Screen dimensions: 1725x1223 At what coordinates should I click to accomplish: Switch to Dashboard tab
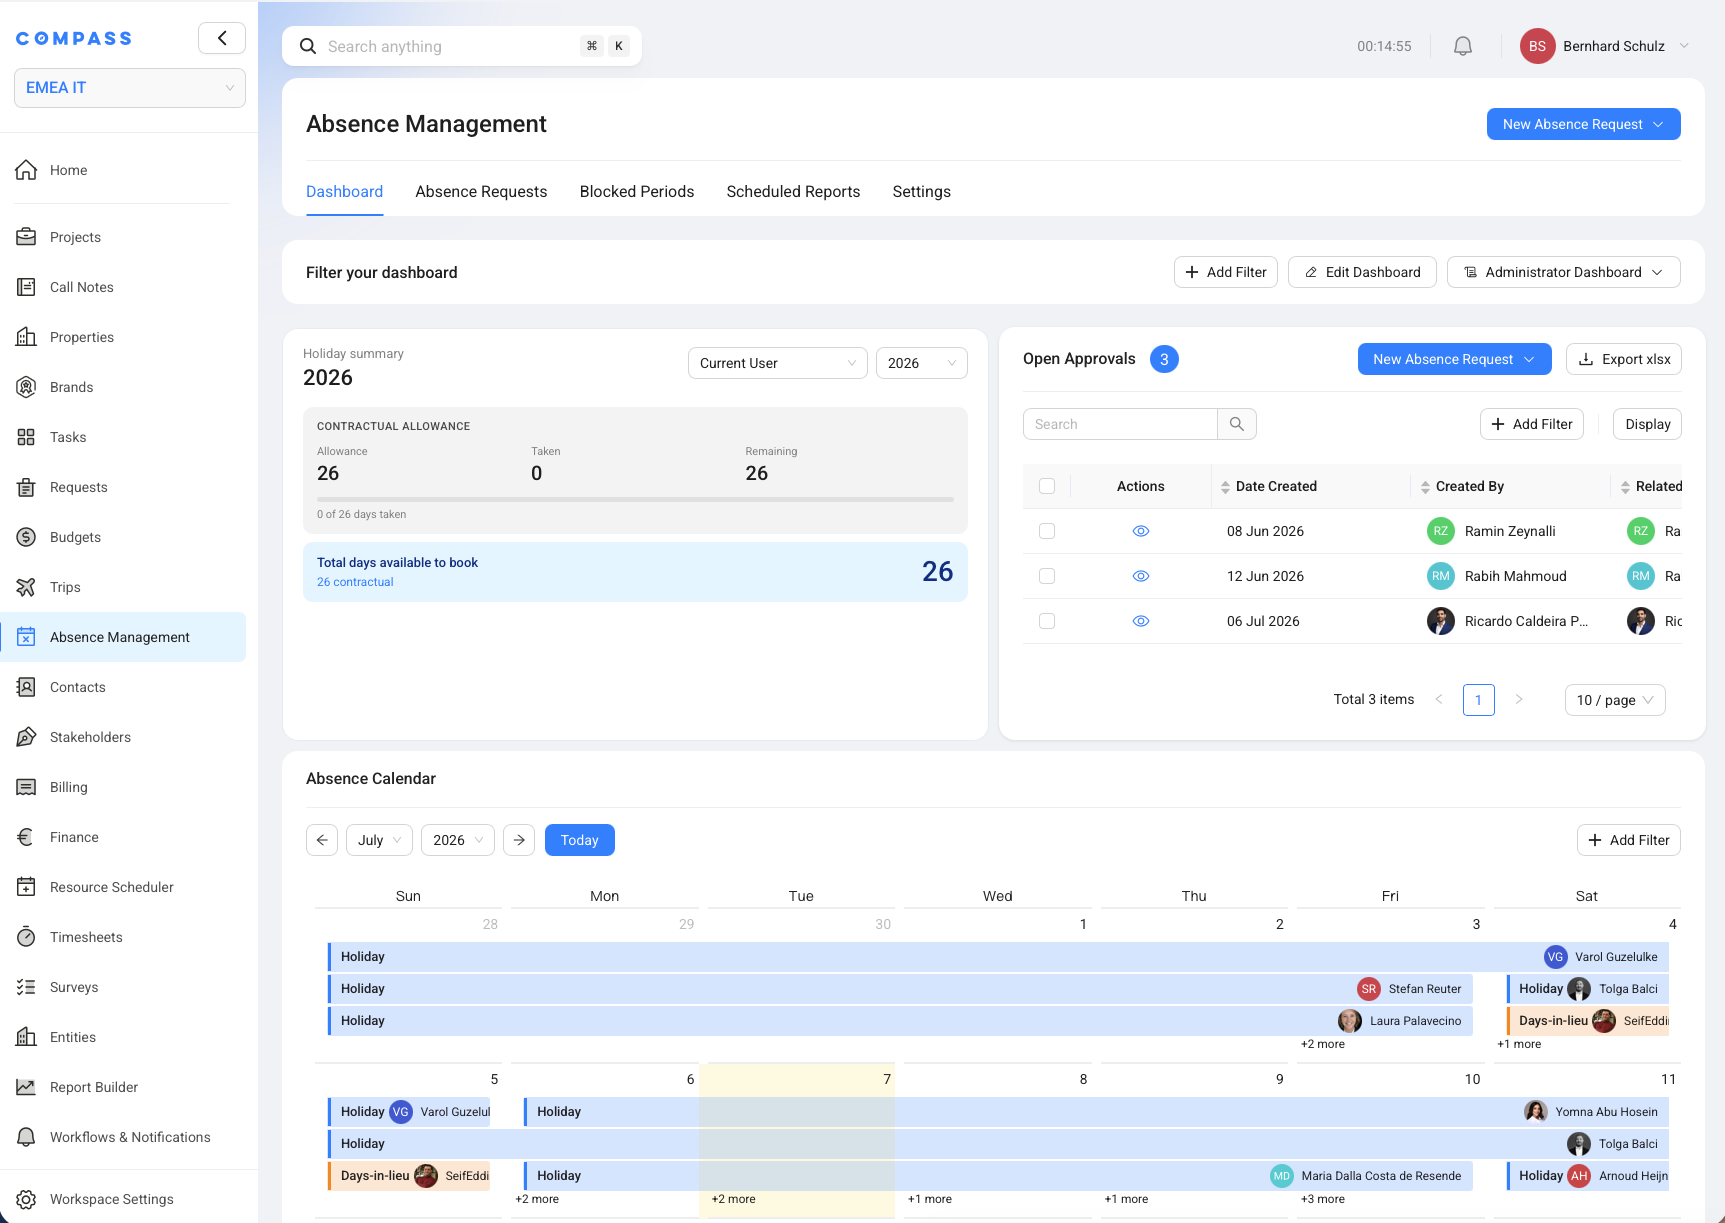pyautogui.click(x=344, y=192)
